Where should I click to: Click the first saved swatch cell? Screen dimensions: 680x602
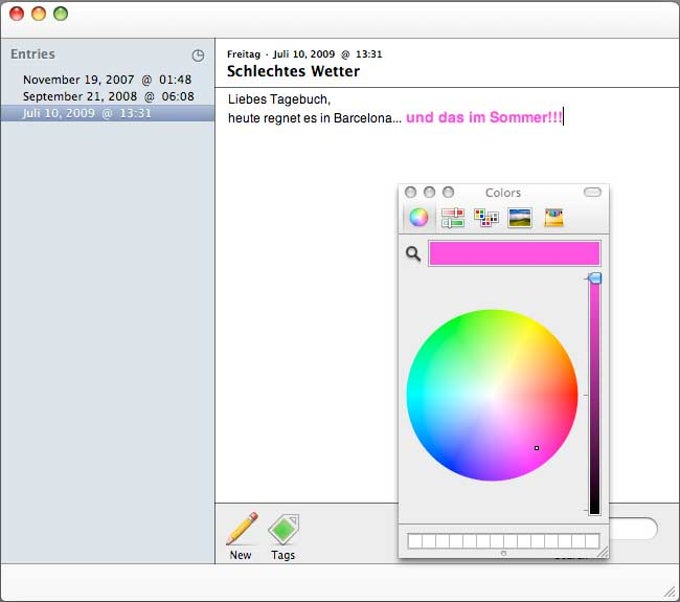(x=415, y=541)
